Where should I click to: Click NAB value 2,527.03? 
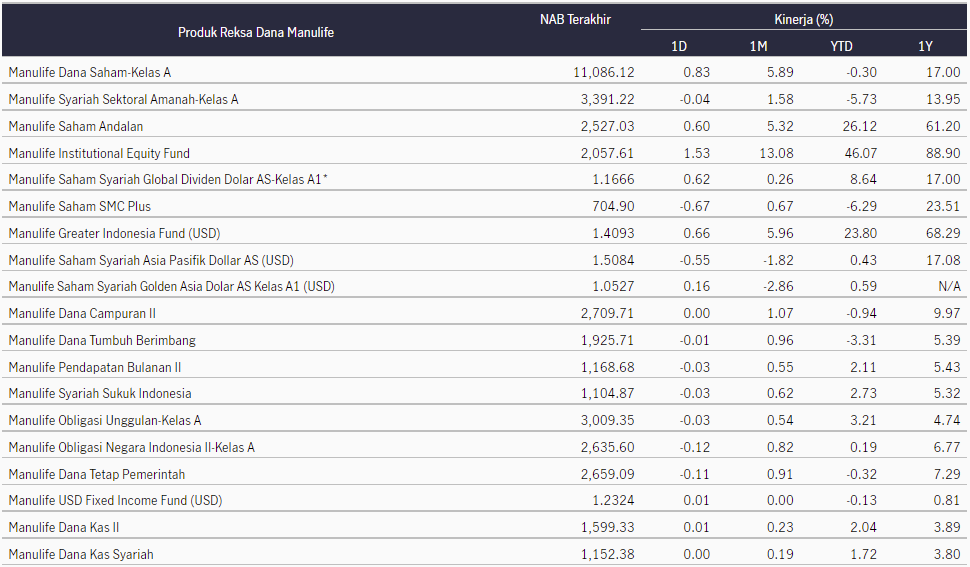(x=607, y=127)
